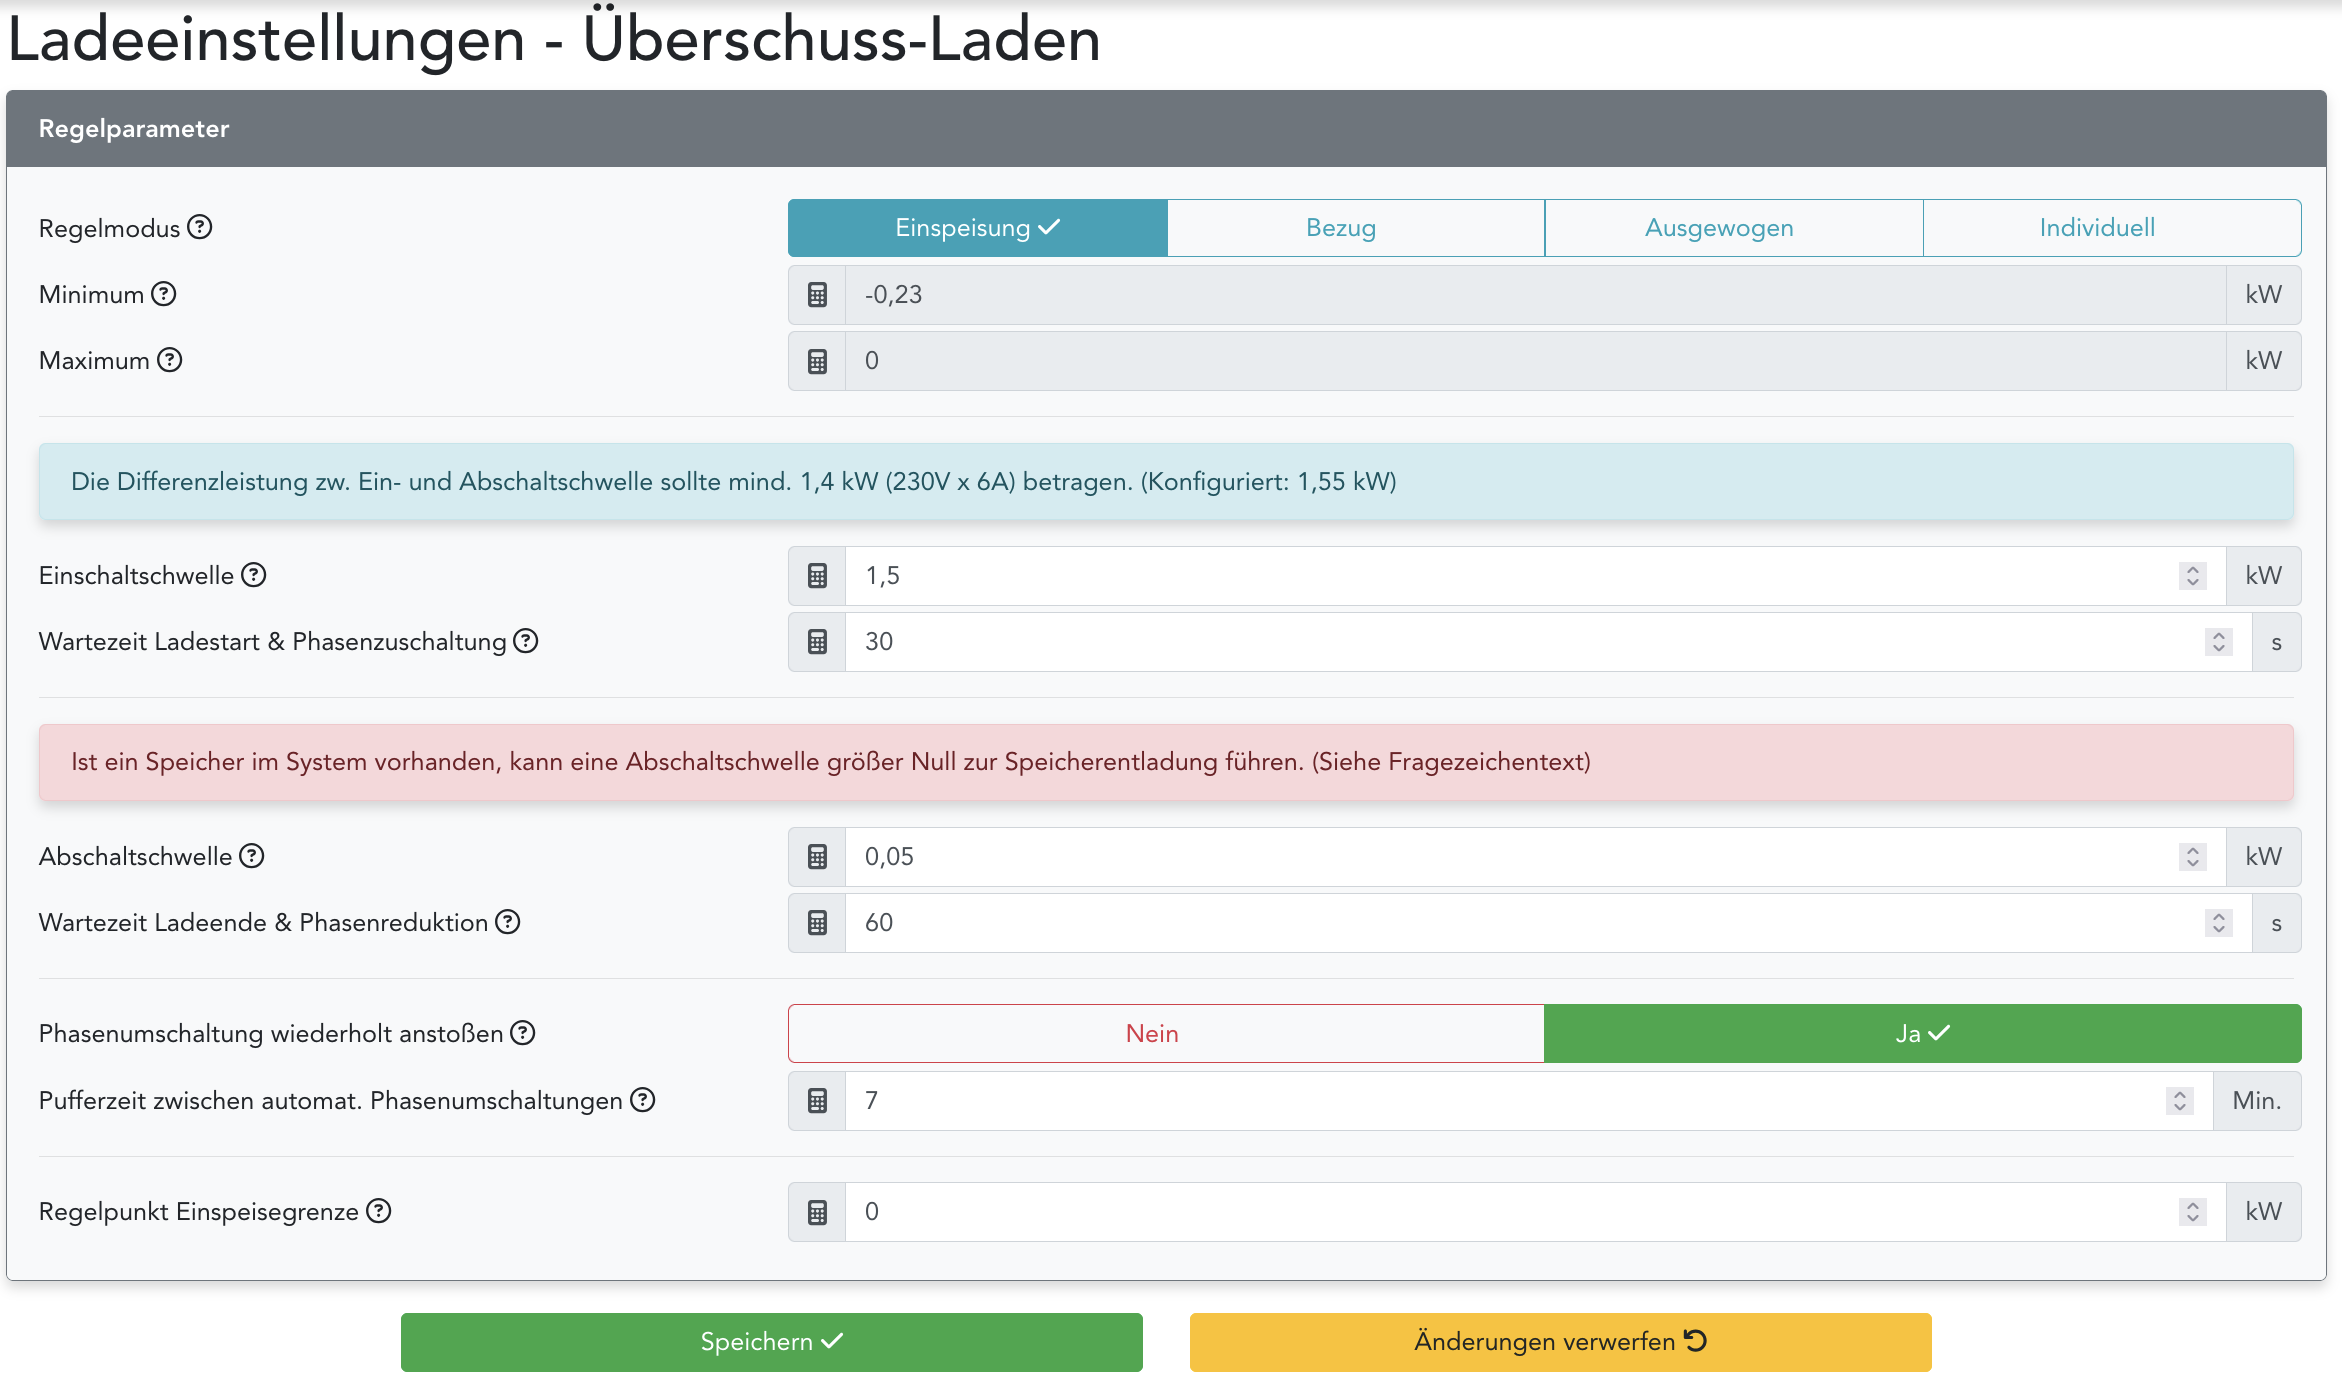The width and height of the screenshot is (2342, 1384).
Task: Click the Pufferzeit minutes stepper arrows
Action: 2179,1101
